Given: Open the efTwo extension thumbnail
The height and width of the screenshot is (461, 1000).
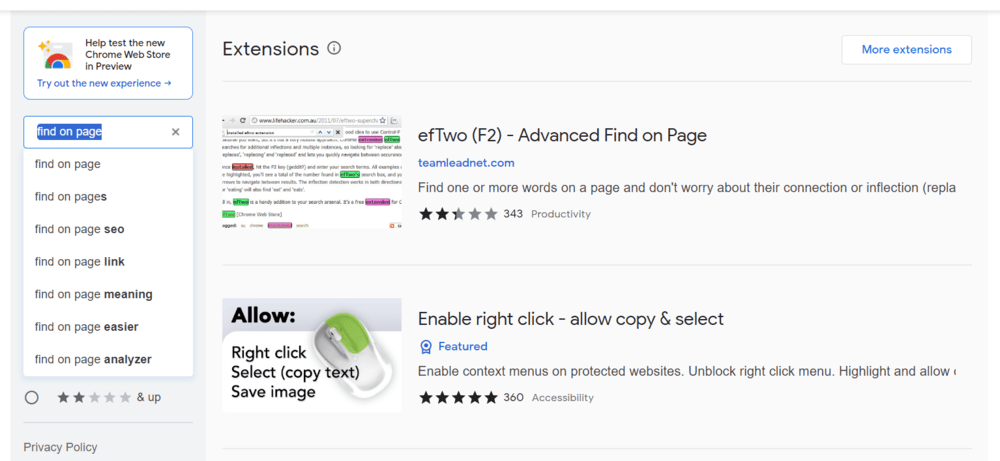Looking at the screenshot, I should [x=311, y=172].
